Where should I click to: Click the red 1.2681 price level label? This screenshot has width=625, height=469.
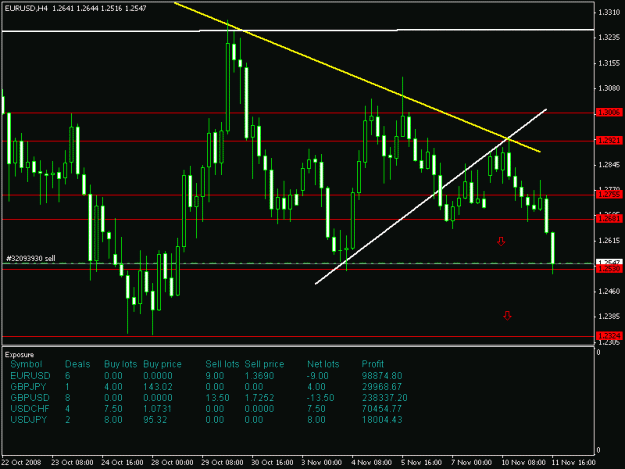click(609, 219)
